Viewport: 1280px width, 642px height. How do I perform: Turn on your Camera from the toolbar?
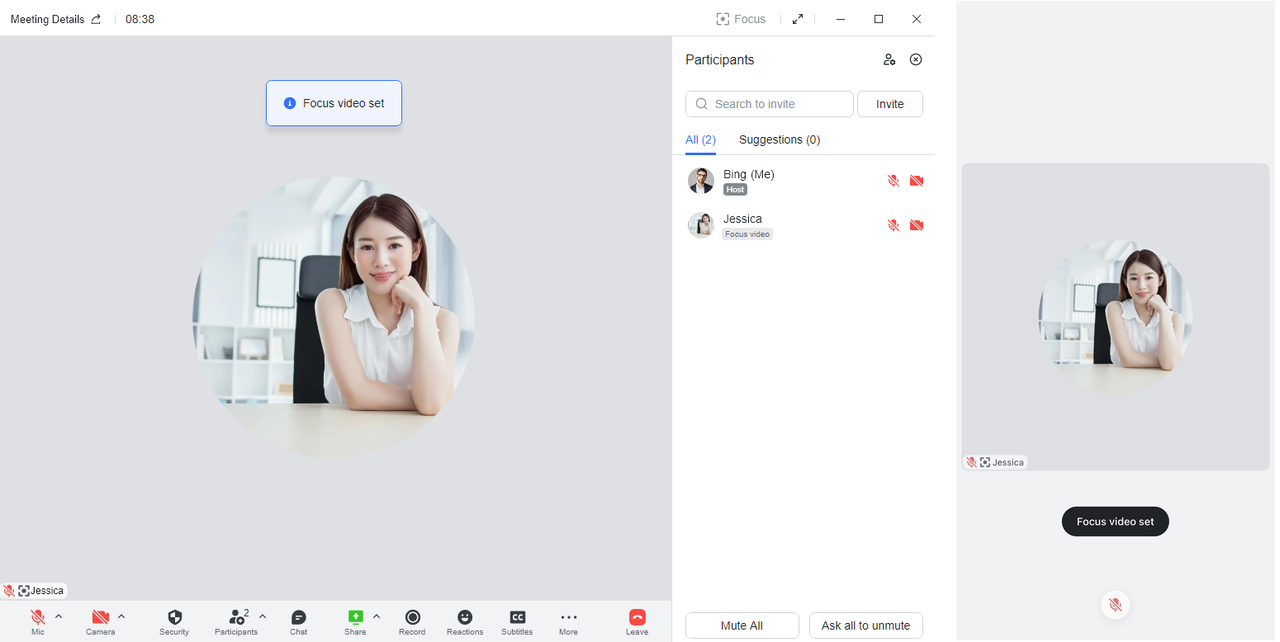(x=100, y=620)
